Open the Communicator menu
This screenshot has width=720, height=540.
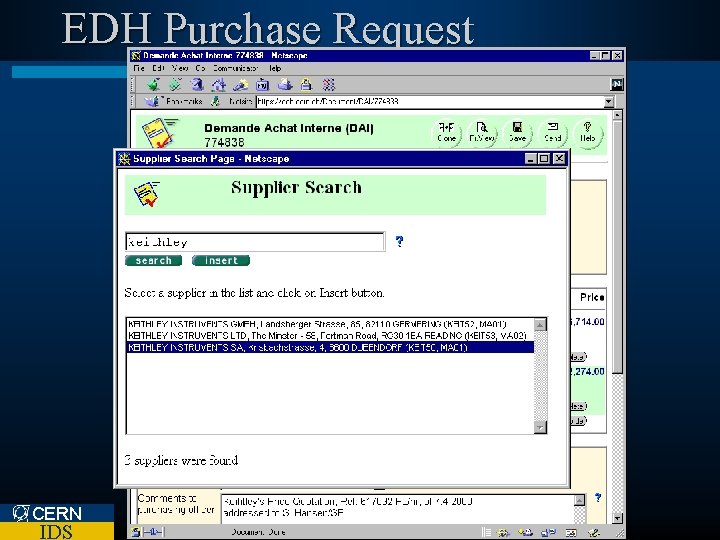coord(236,68)
